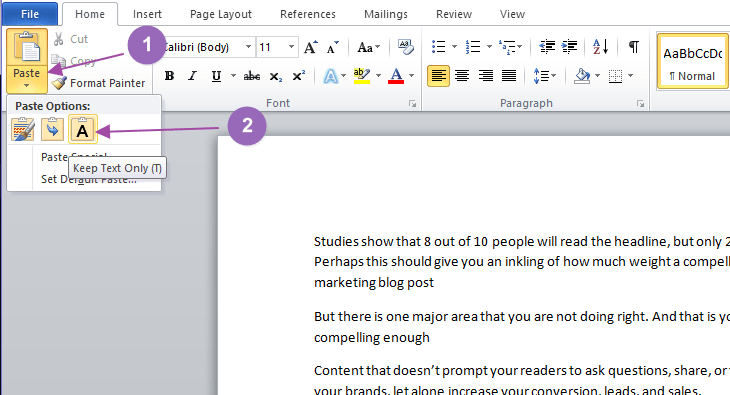
Task: Click the paragraph starting 'Studies show that'
Action: click(521, 262)
